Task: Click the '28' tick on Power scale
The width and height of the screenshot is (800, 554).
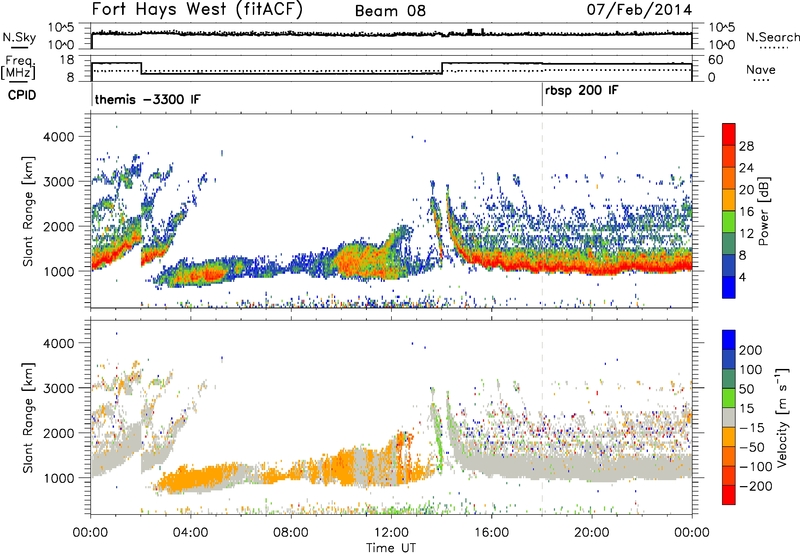Action: (746, 146)
